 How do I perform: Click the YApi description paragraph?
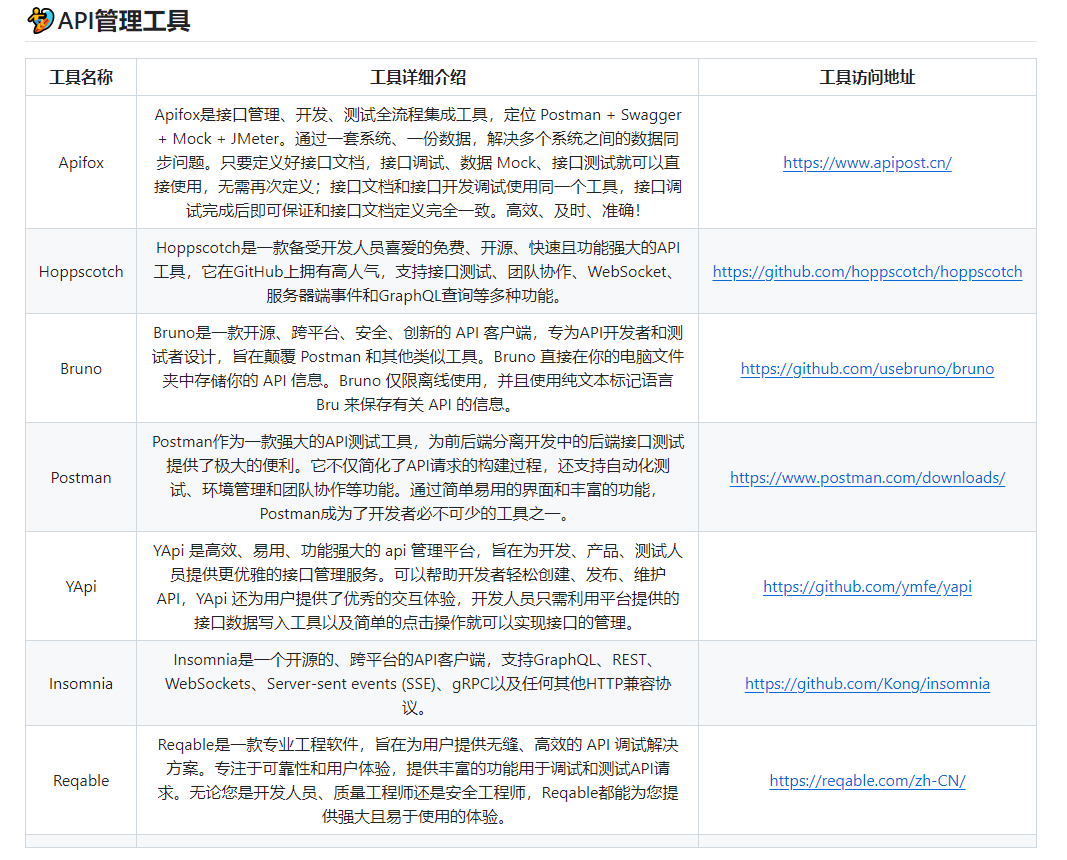point(418,586)
